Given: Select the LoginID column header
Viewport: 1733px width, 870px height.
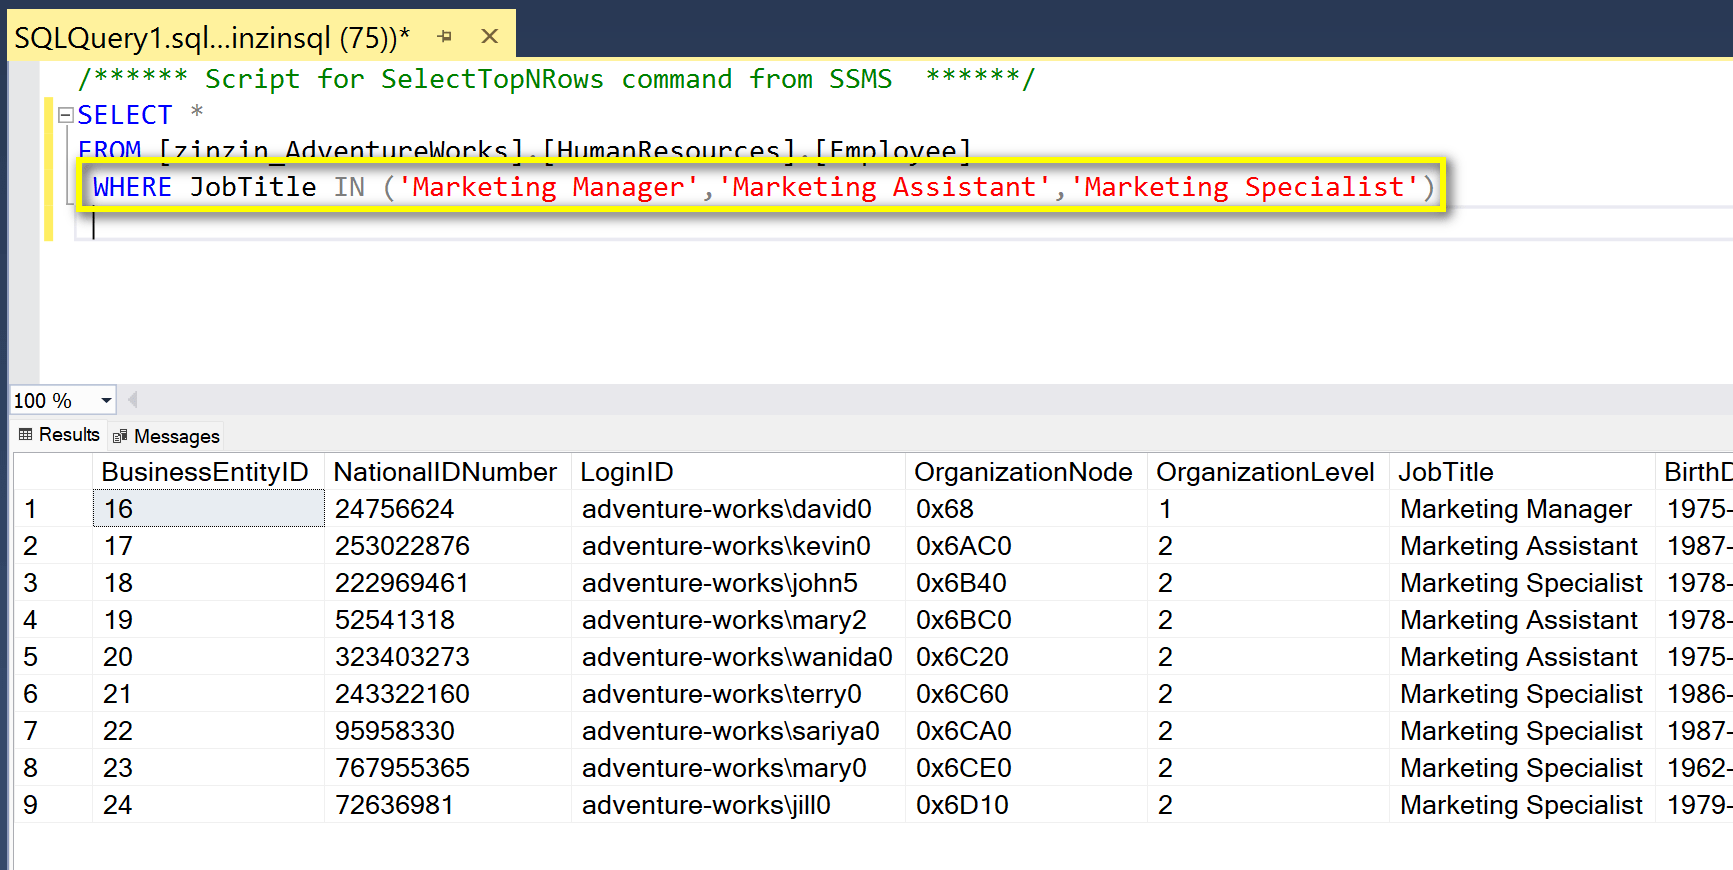Looking at the screenshot, I should (738, 472).
